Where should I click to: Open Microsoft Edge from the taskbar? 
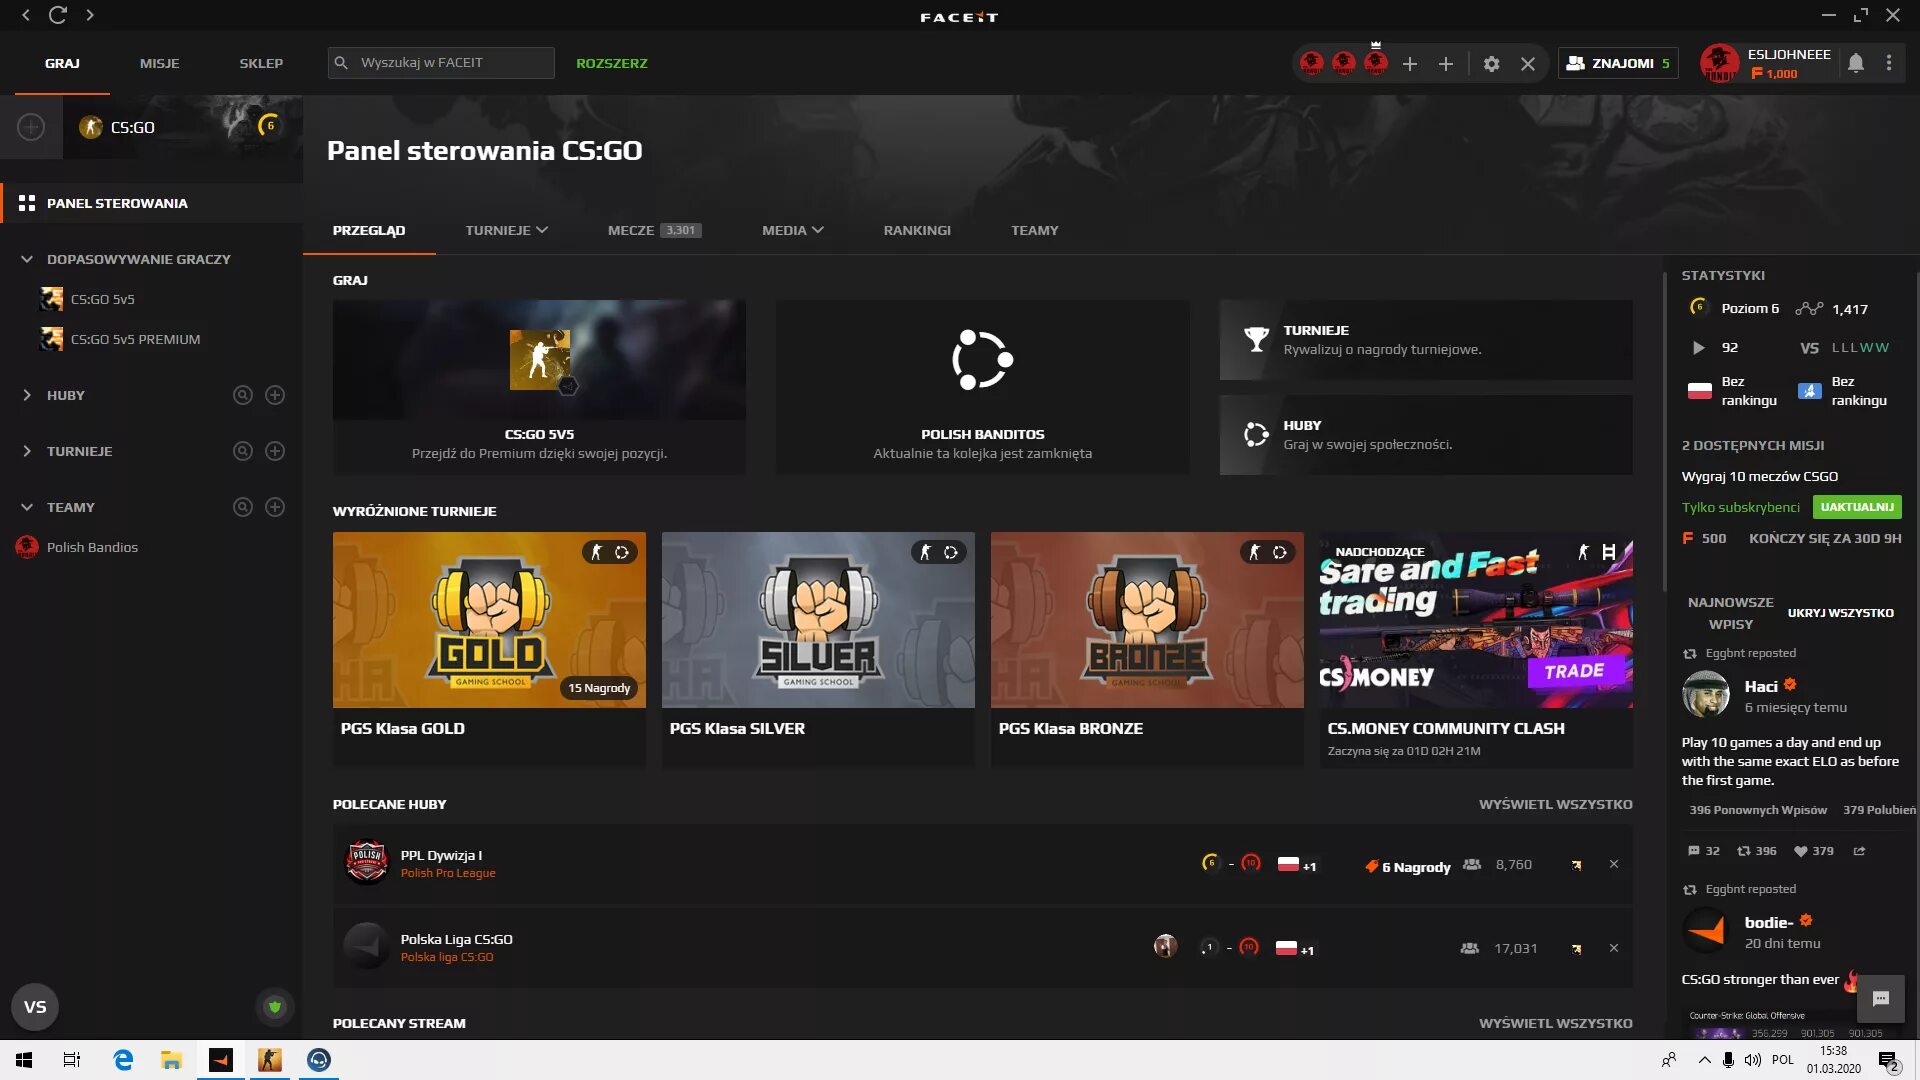[x=123, y=1060]
